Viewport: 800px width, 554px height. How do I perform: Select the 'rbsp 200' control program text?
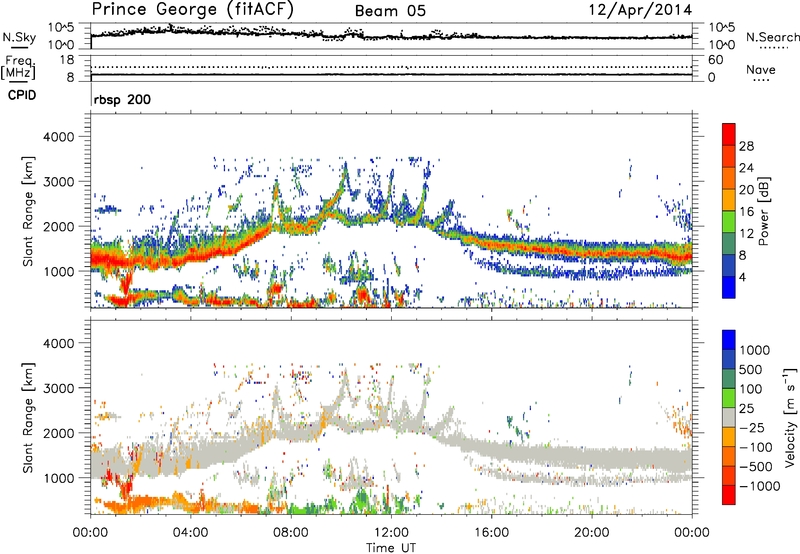[122, 99]
